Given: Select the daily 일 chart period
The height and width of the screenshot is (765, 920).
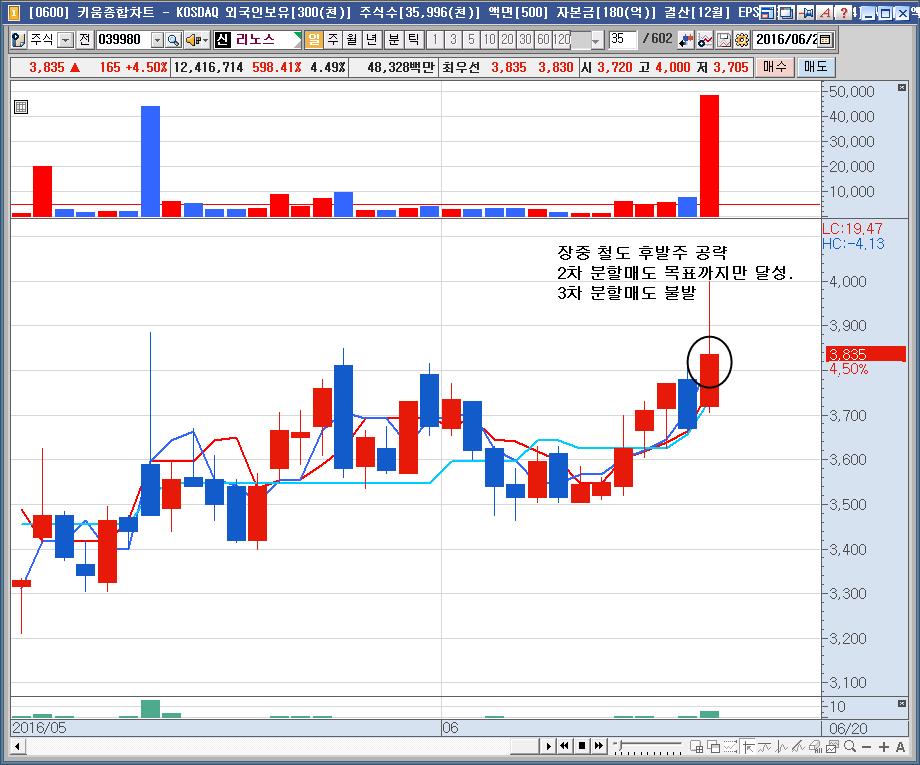Looking at the screenshot, I should coord(314,40).
